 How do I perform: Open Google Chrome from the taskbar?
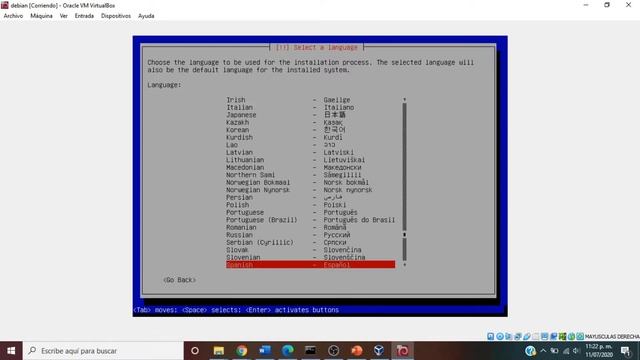(242, 351)
